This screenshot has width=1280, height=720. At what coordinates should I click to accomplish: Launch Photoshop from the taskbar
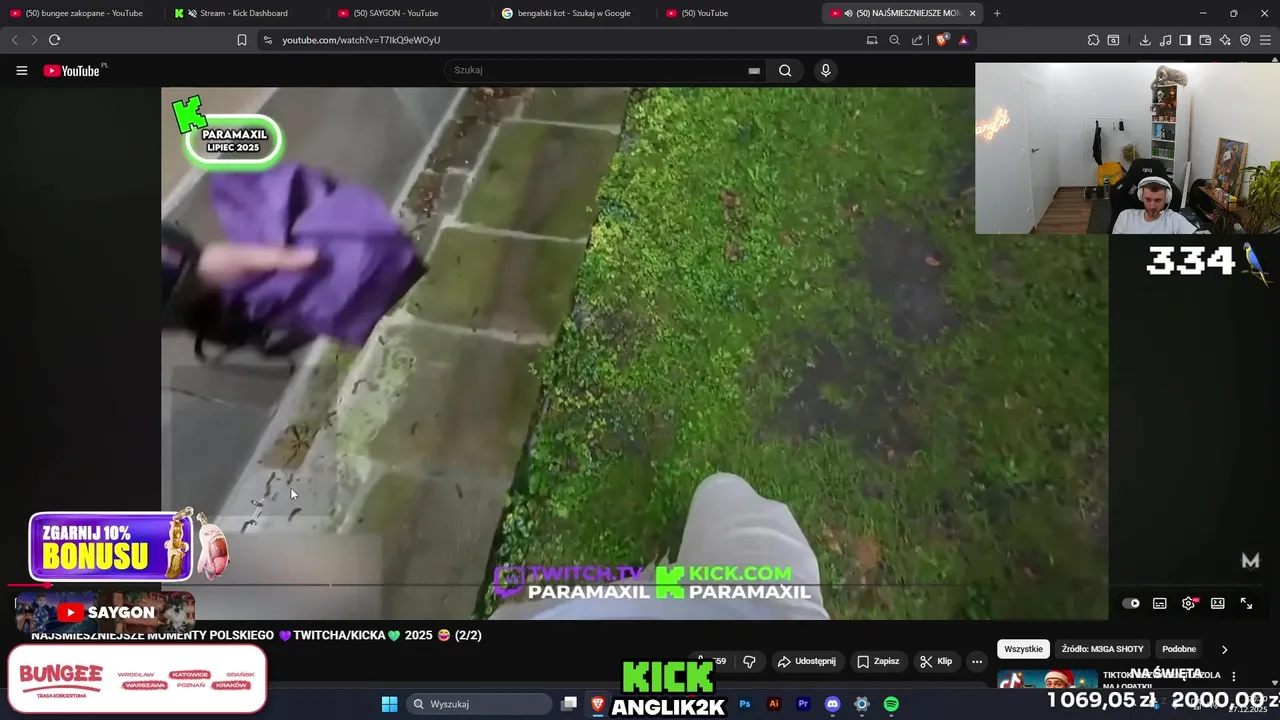coord(744,704)
